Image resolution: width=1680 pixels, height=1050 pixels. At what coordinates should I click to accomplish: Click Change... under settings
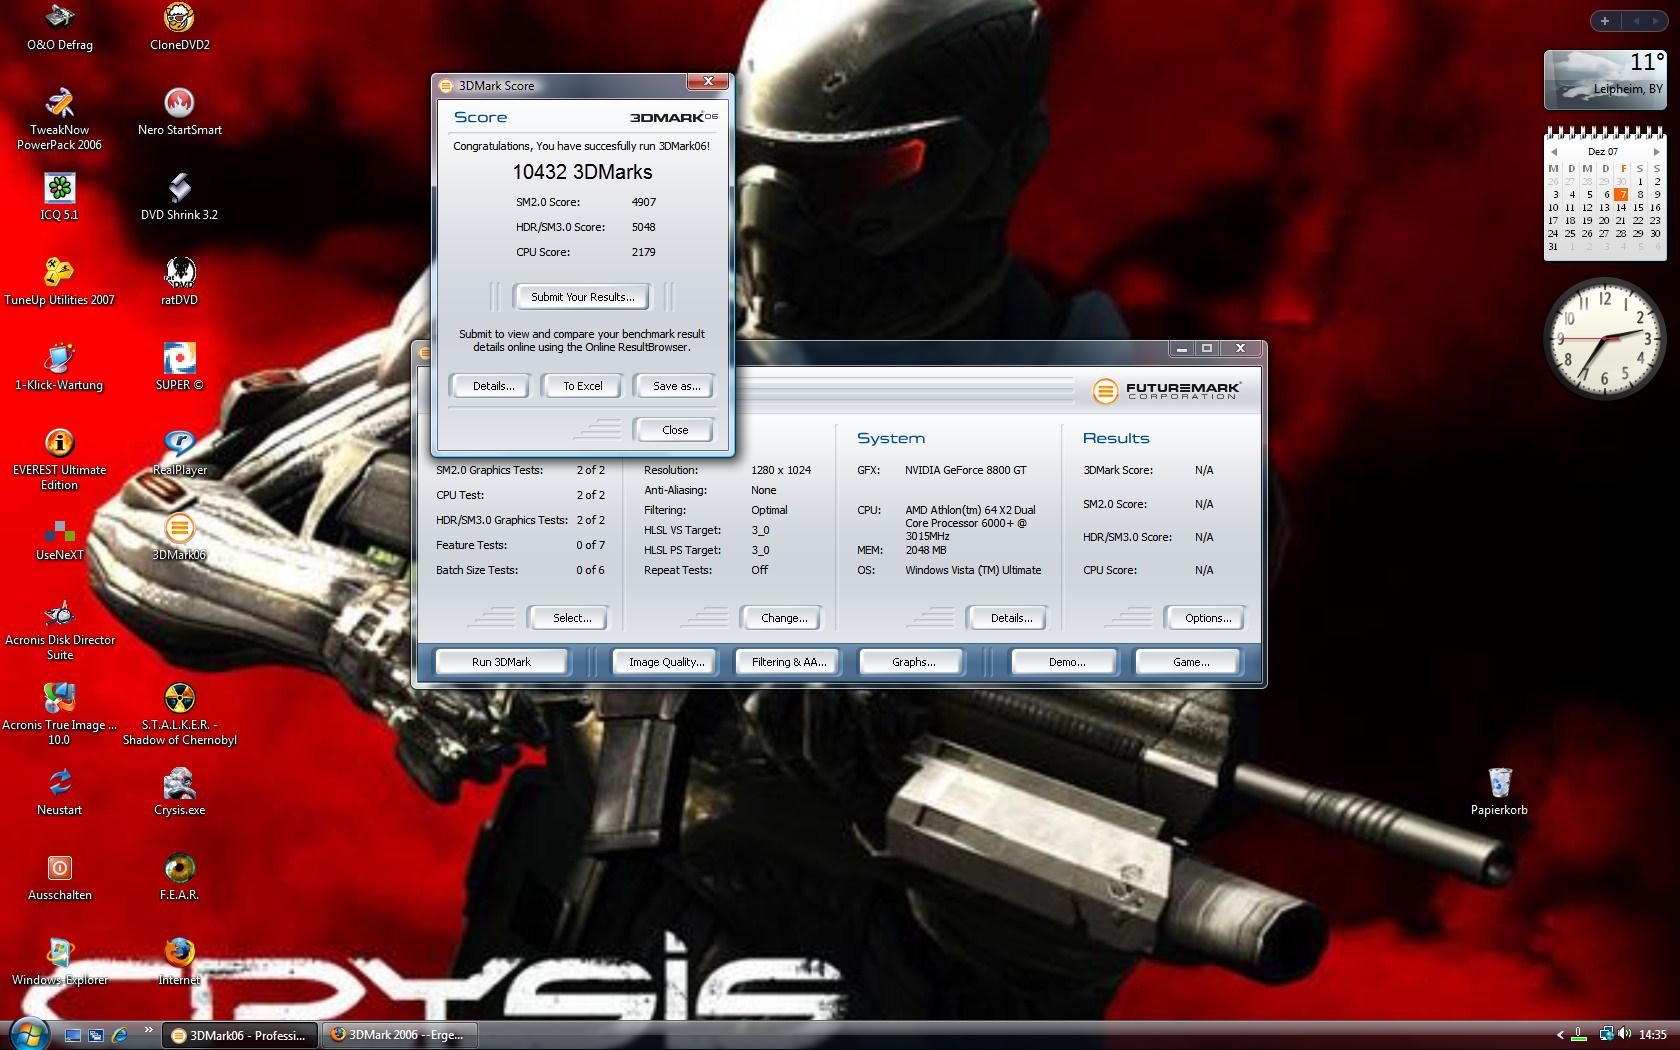[x=784, y=618]
